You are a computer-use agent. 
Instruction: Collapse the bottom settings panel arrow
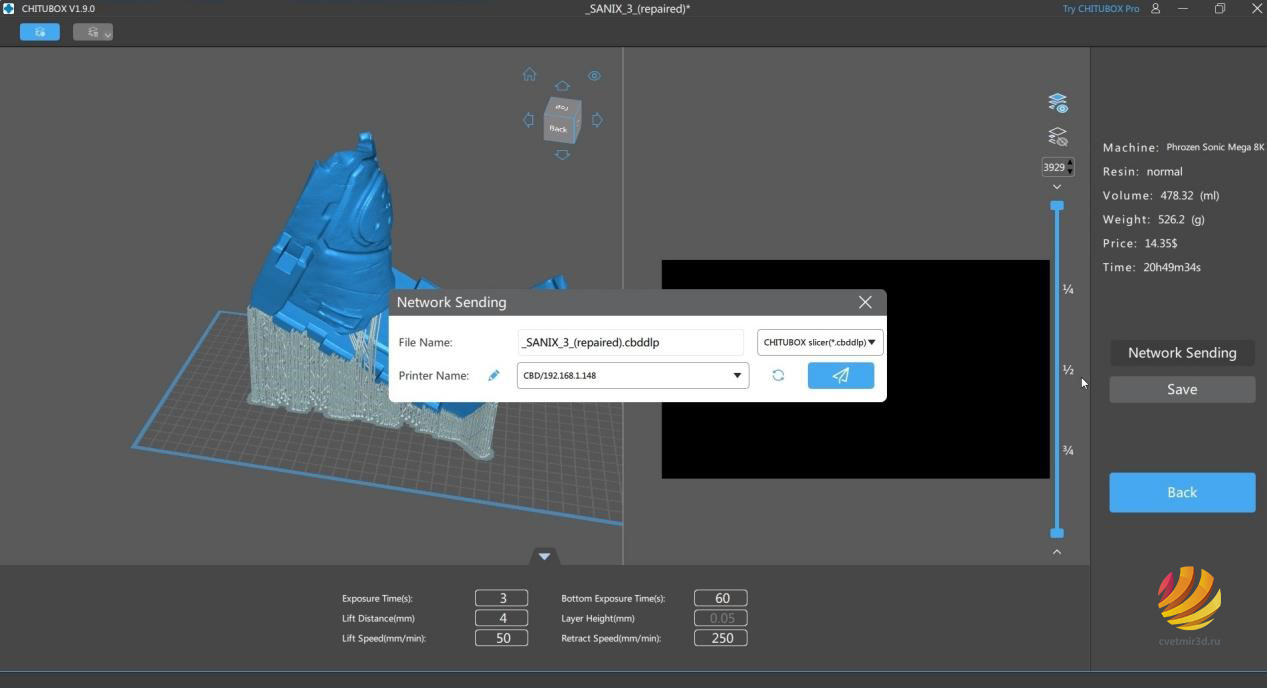(544, 556)
